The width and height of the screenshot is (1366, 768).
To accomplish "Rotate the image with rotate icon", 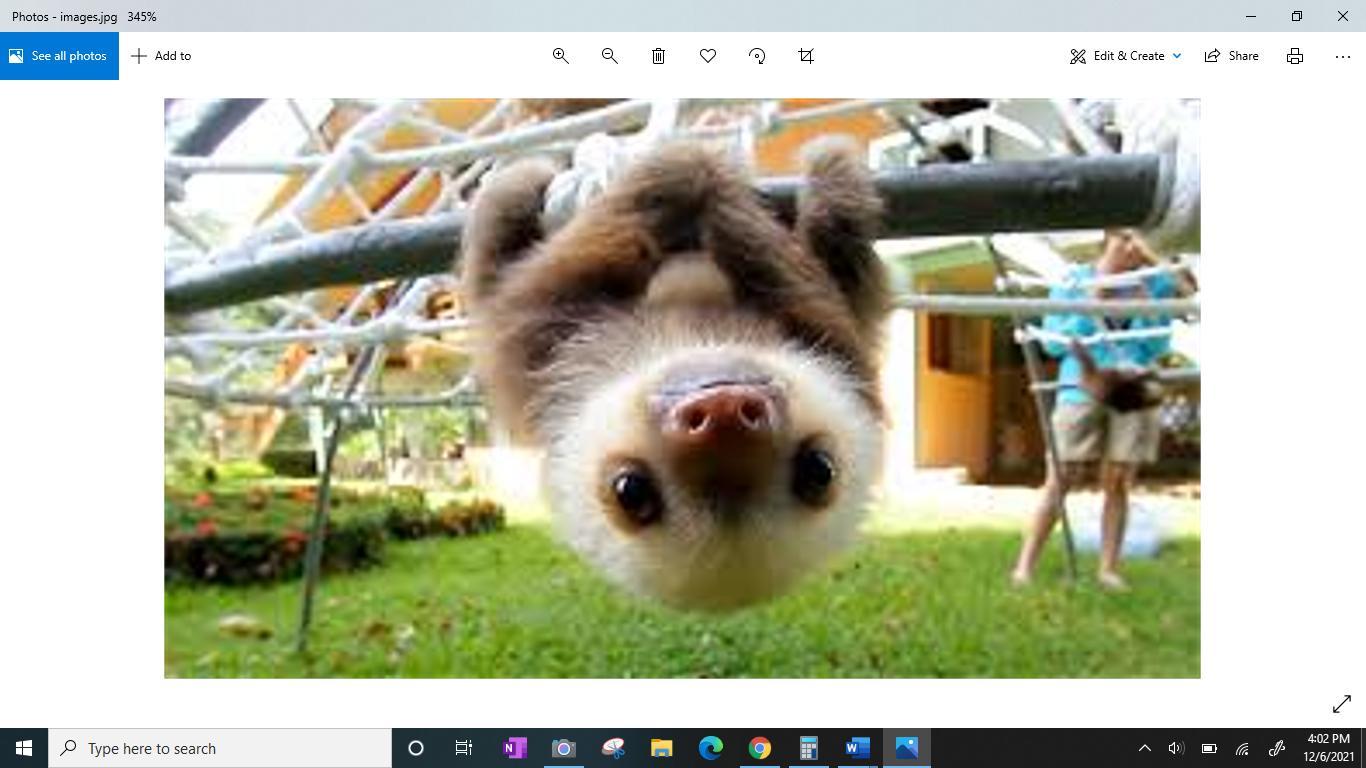I will 757,56.
